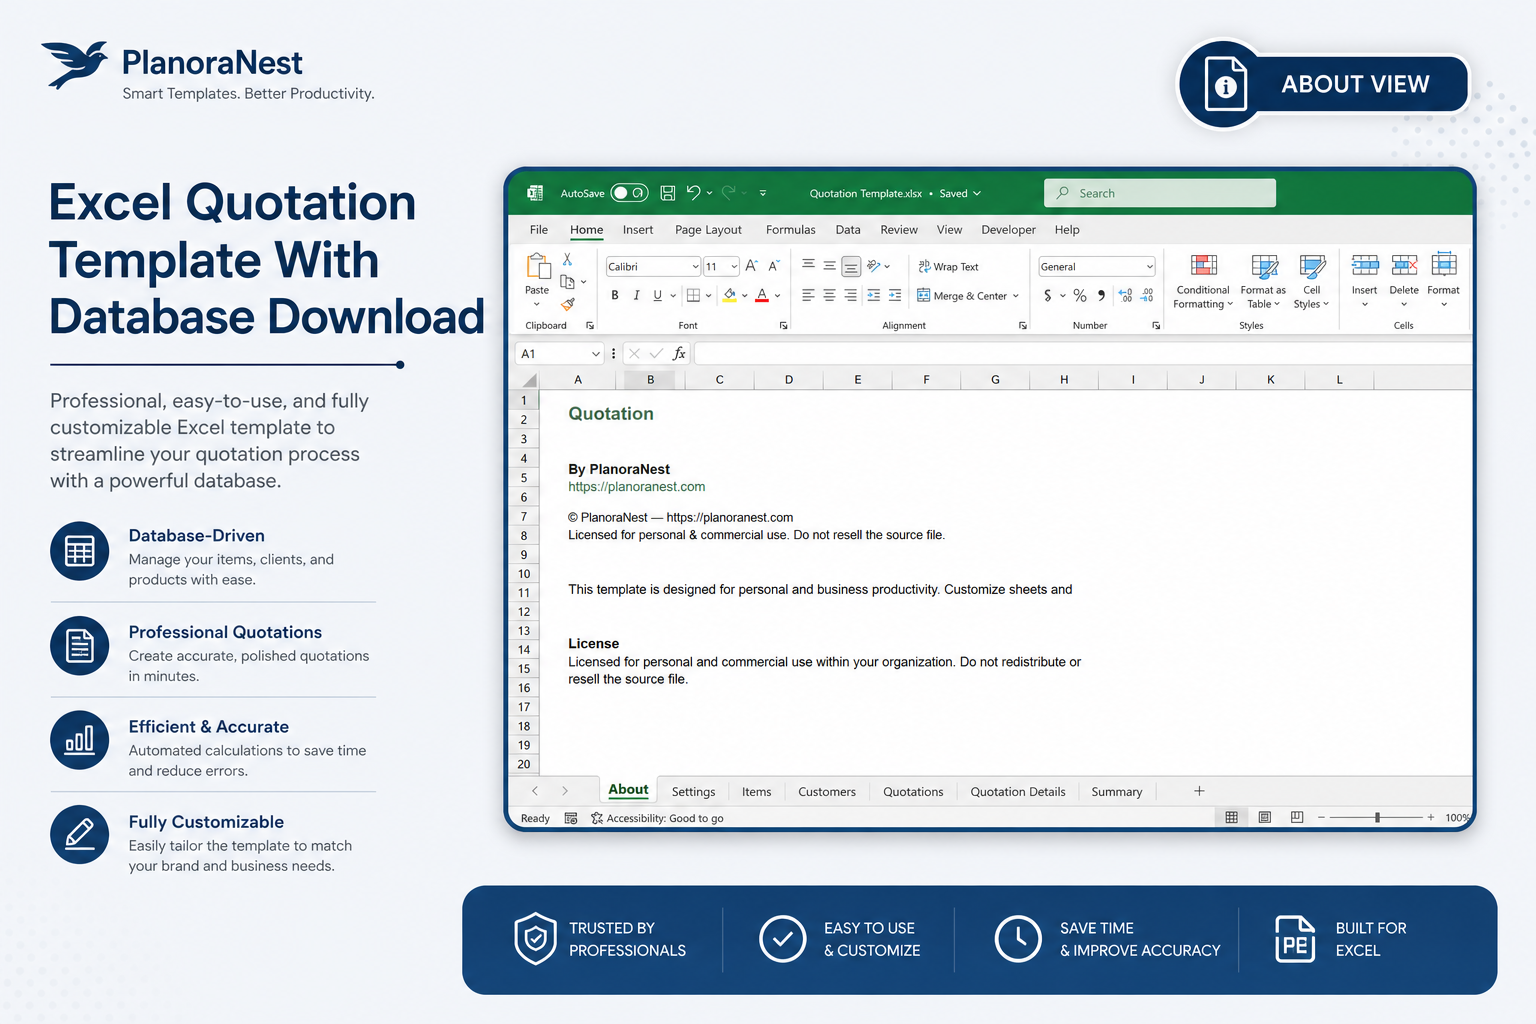Toggle the AutoSave switch
1536x1024 pixels.
[x=629, y=193]
